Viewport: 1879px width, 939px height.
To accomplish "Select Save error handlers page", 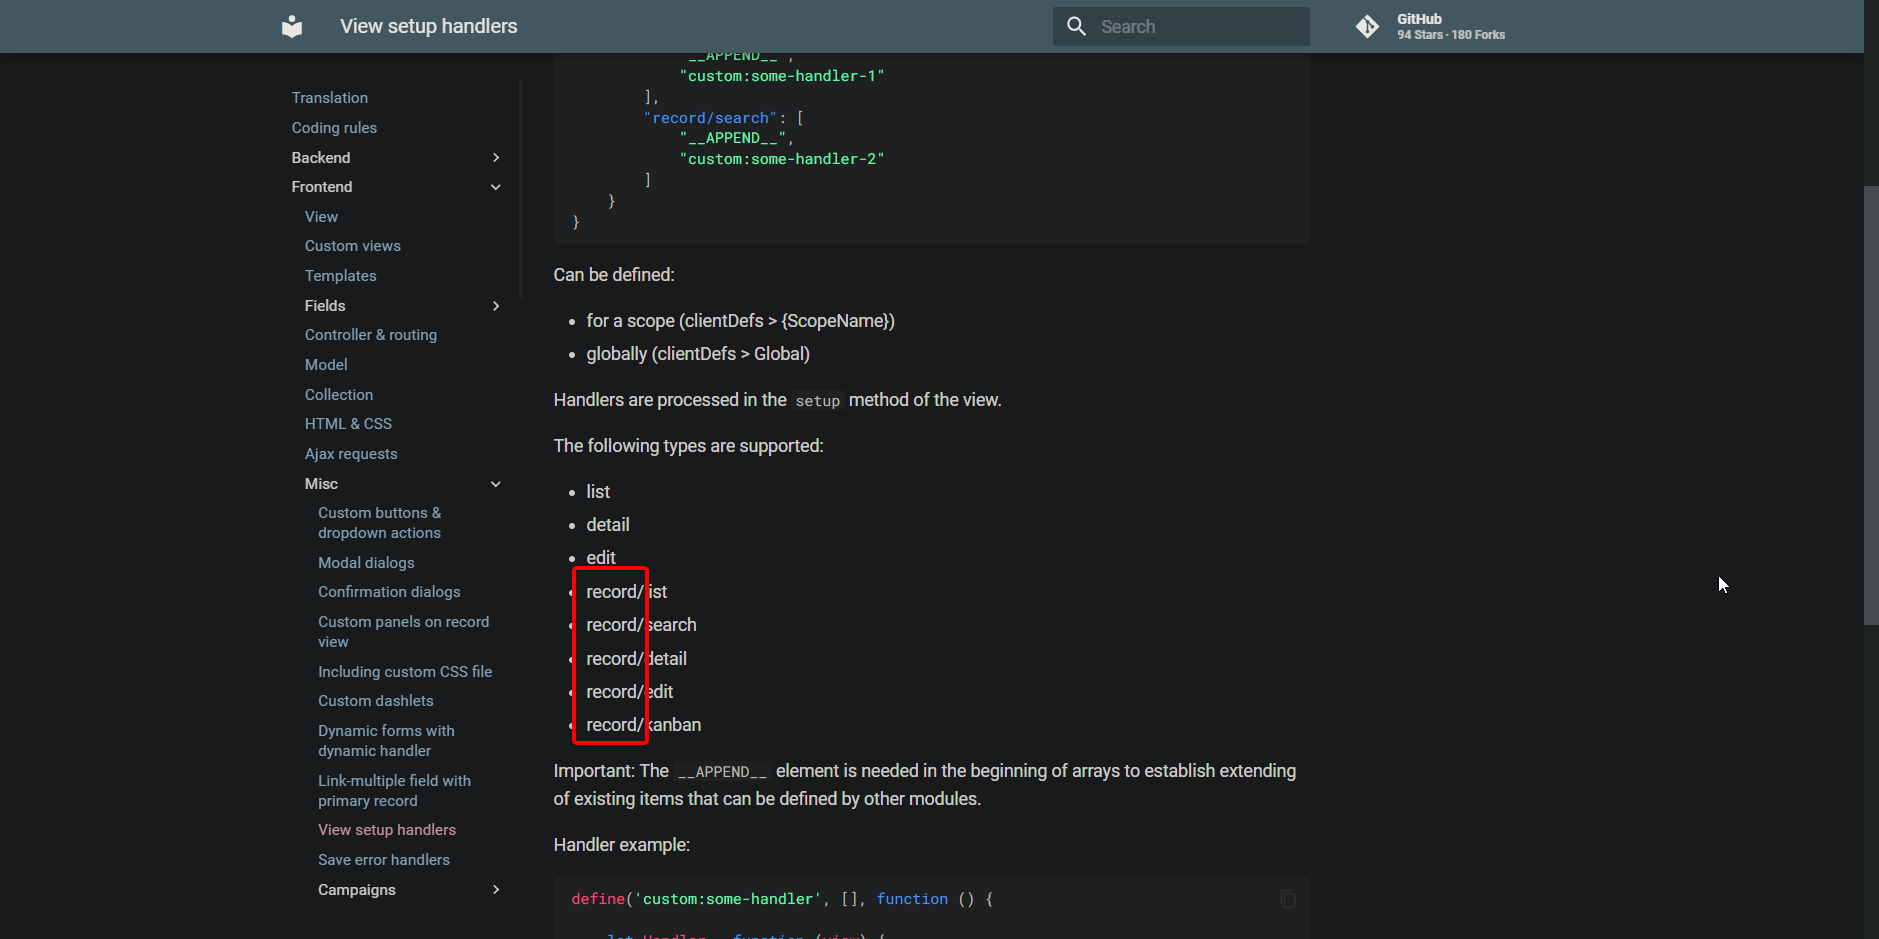I will point(384,860).
